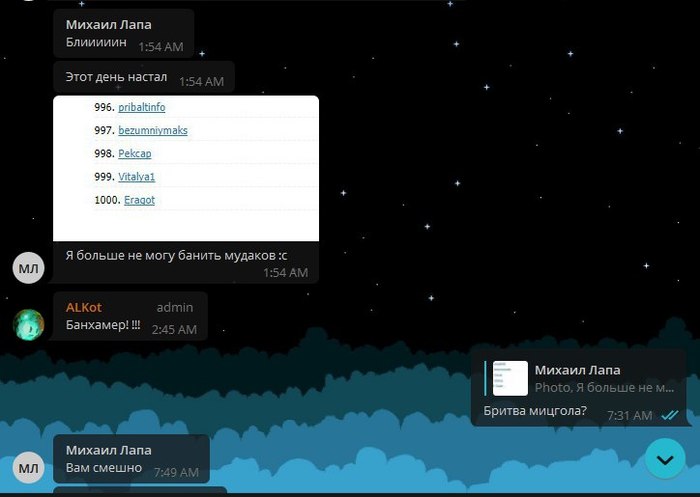This screenshot has height=497, width=700.
Task: Select the Pekcap entry at 998
Action: (134, 154)
